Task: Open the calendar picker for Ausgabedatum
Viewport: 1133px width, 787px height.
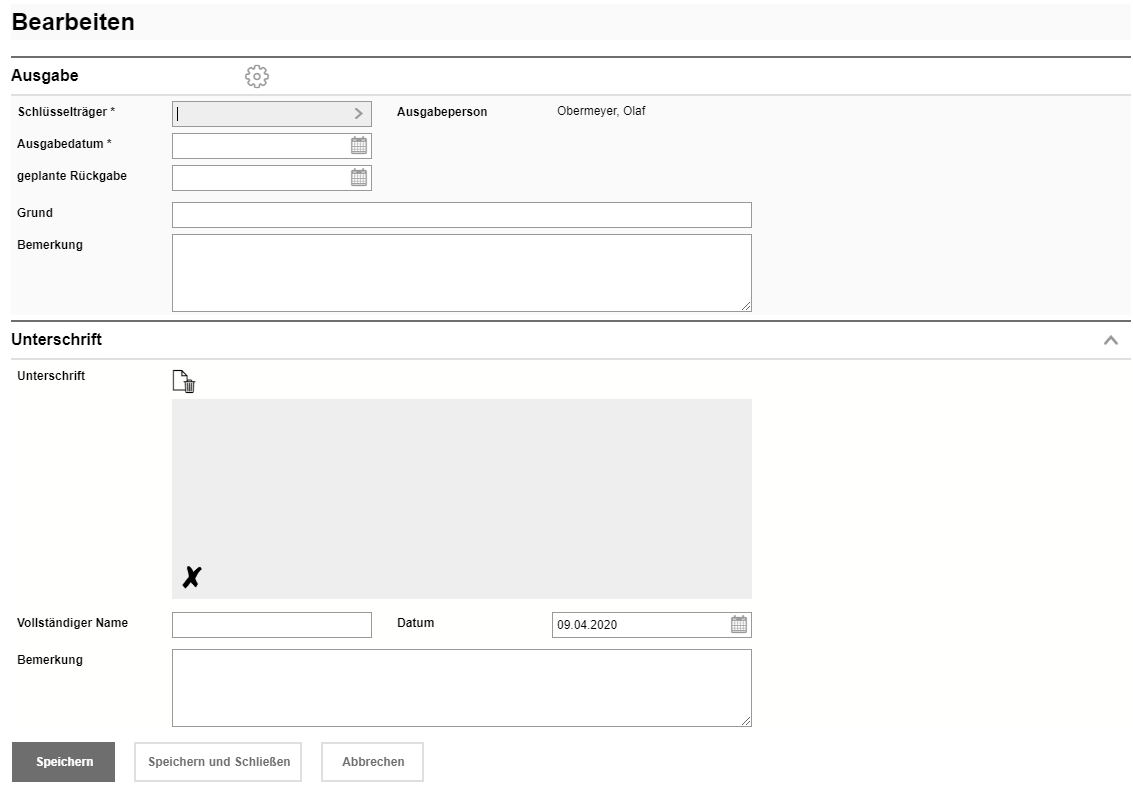Action: tap(359, 146)
